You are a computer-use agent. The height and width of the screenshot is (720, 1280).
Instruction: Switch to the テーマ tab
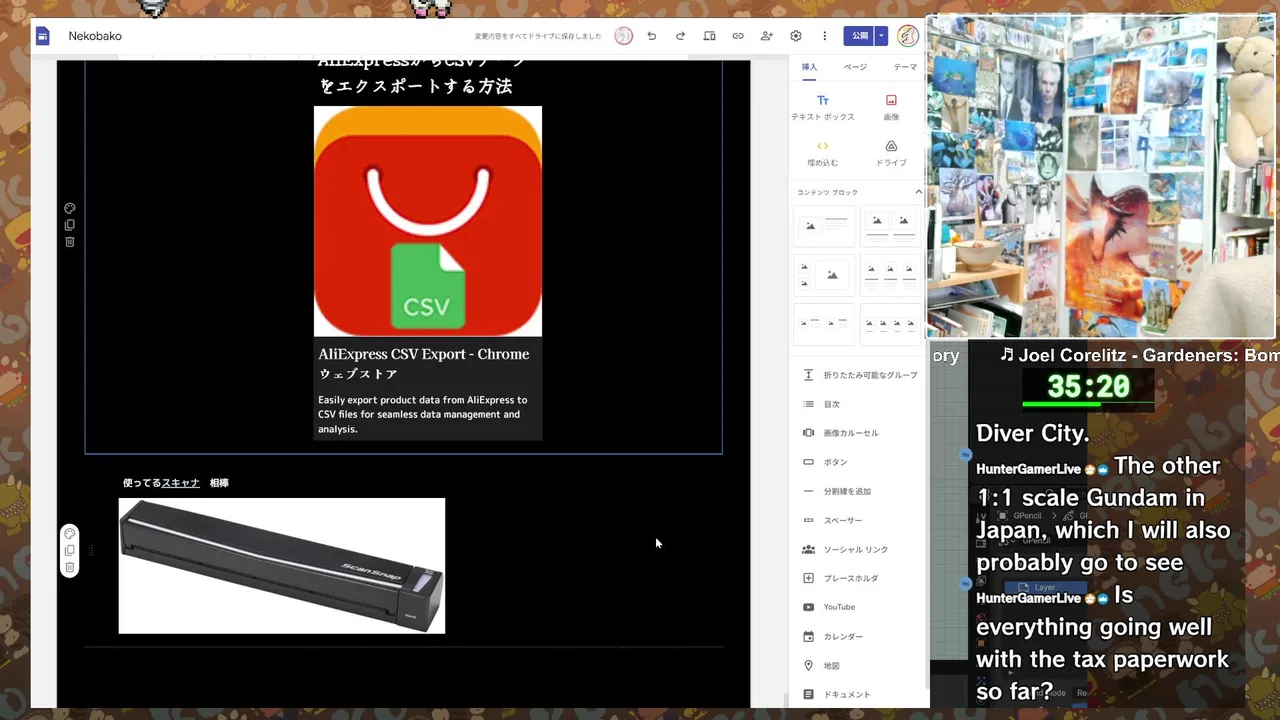[905, 67]
